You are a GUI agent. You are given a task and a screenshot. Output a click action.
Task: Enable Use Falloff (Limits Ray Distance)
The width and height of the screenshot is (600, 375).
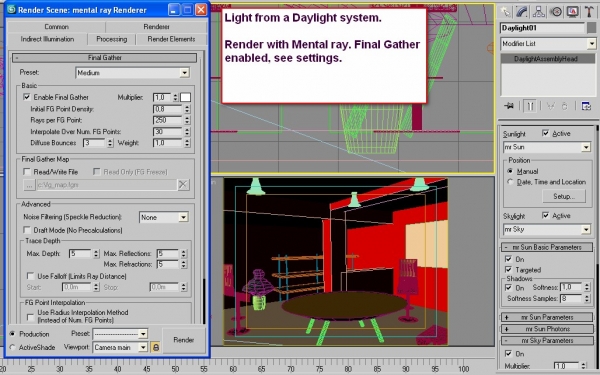tap(30, 276)
